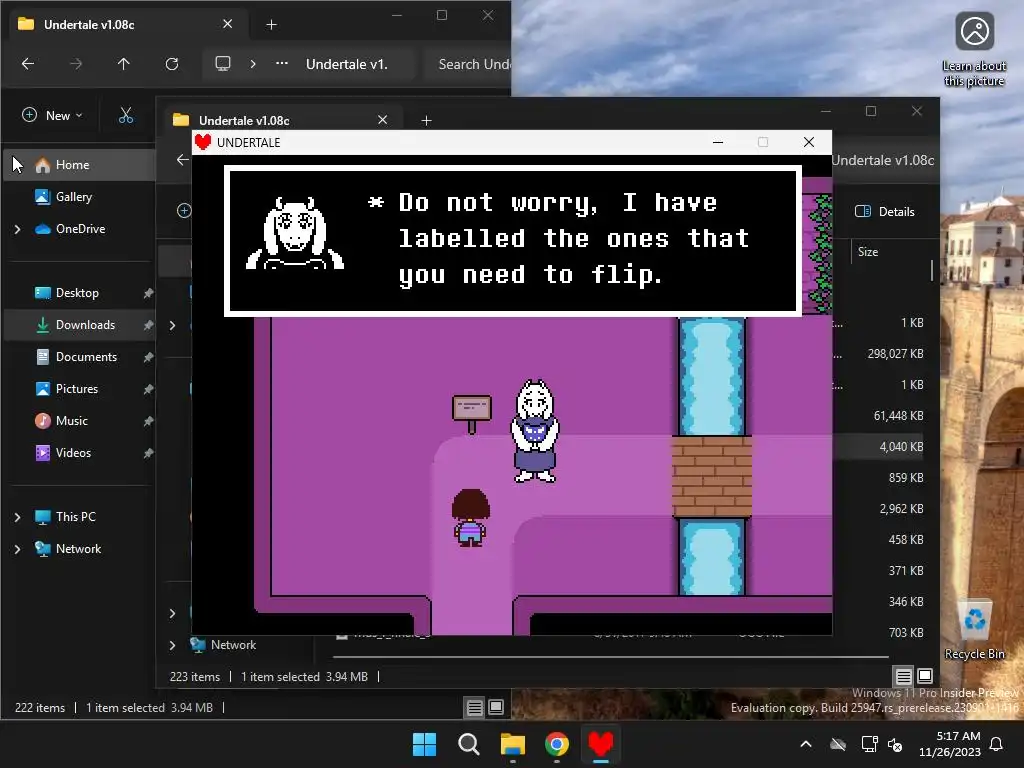Close front Explorer Undertale v1.08c tab
This screenshot has height=768, width=1024.
coord(383,120)
